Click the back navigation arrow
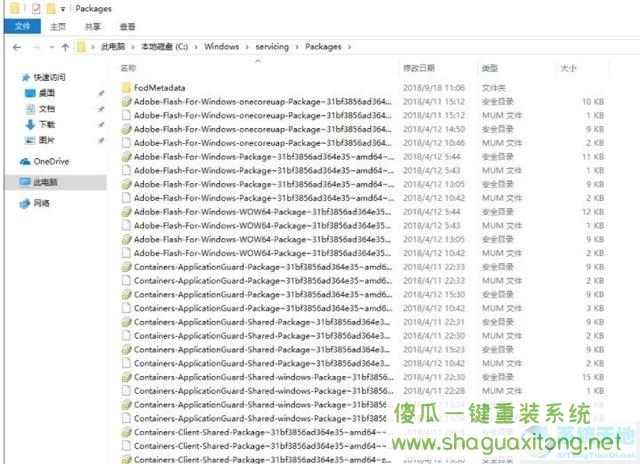Viewport: 640px width, 464px height. point(17,47)
